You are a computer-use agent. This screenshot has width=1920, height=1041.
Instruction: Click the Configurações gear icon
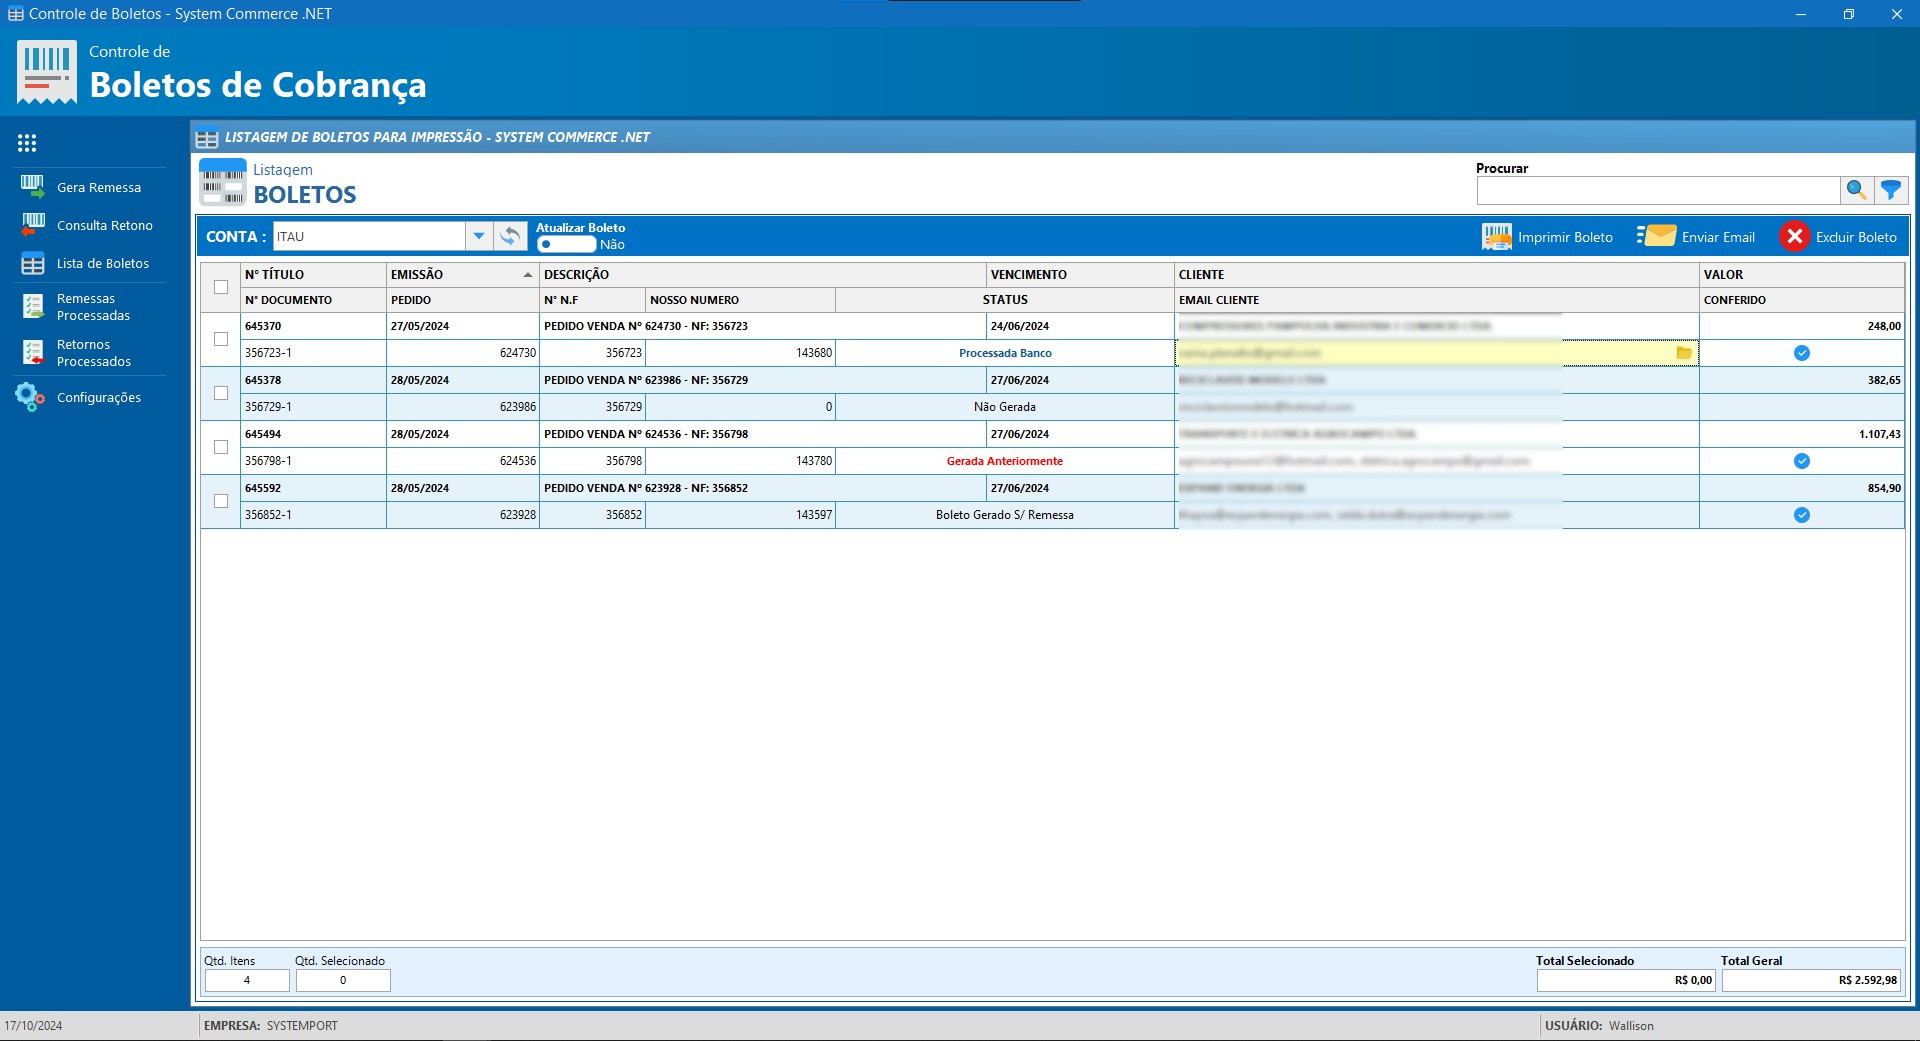[30, 397]
